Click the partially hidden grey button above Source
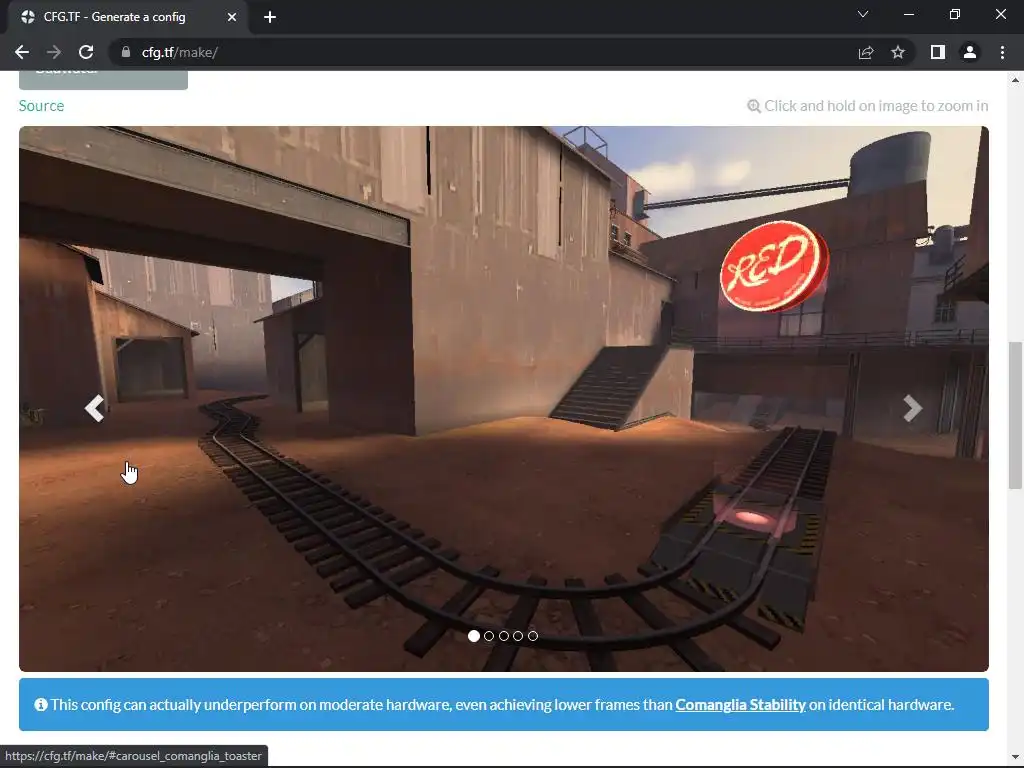 [103, 80]
